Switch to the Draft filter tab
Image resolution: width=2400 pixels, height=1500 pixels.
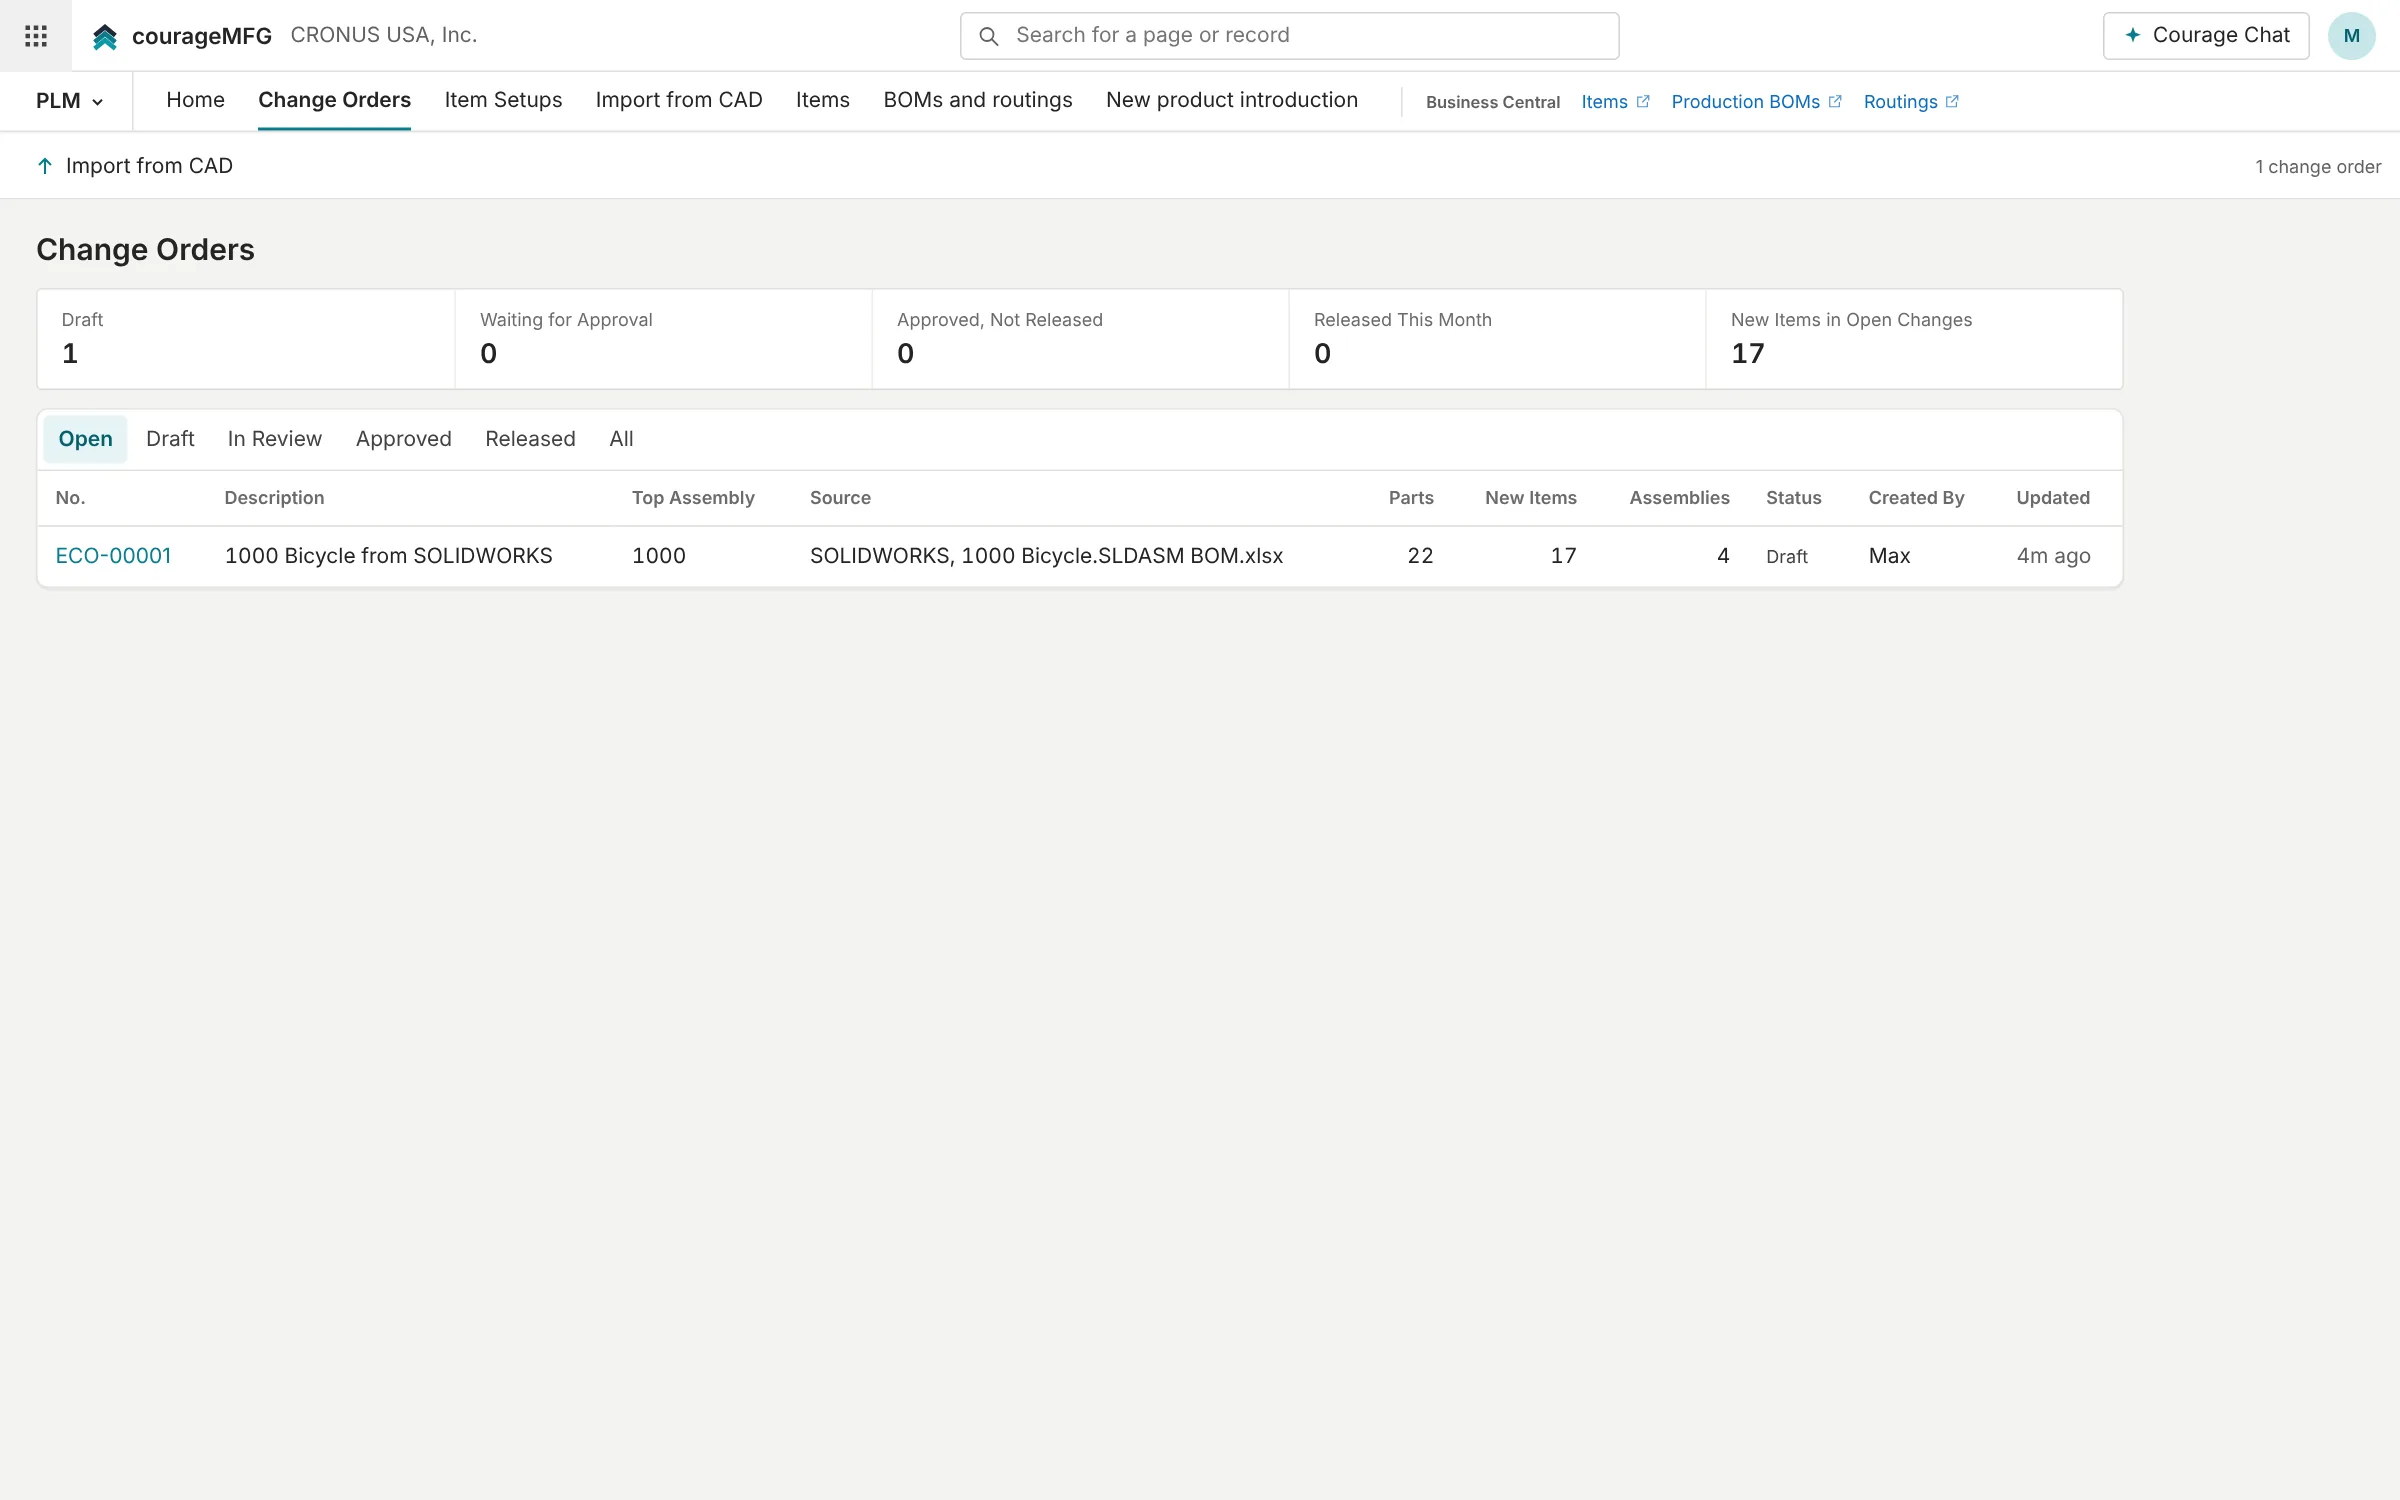tap(170, 439)
